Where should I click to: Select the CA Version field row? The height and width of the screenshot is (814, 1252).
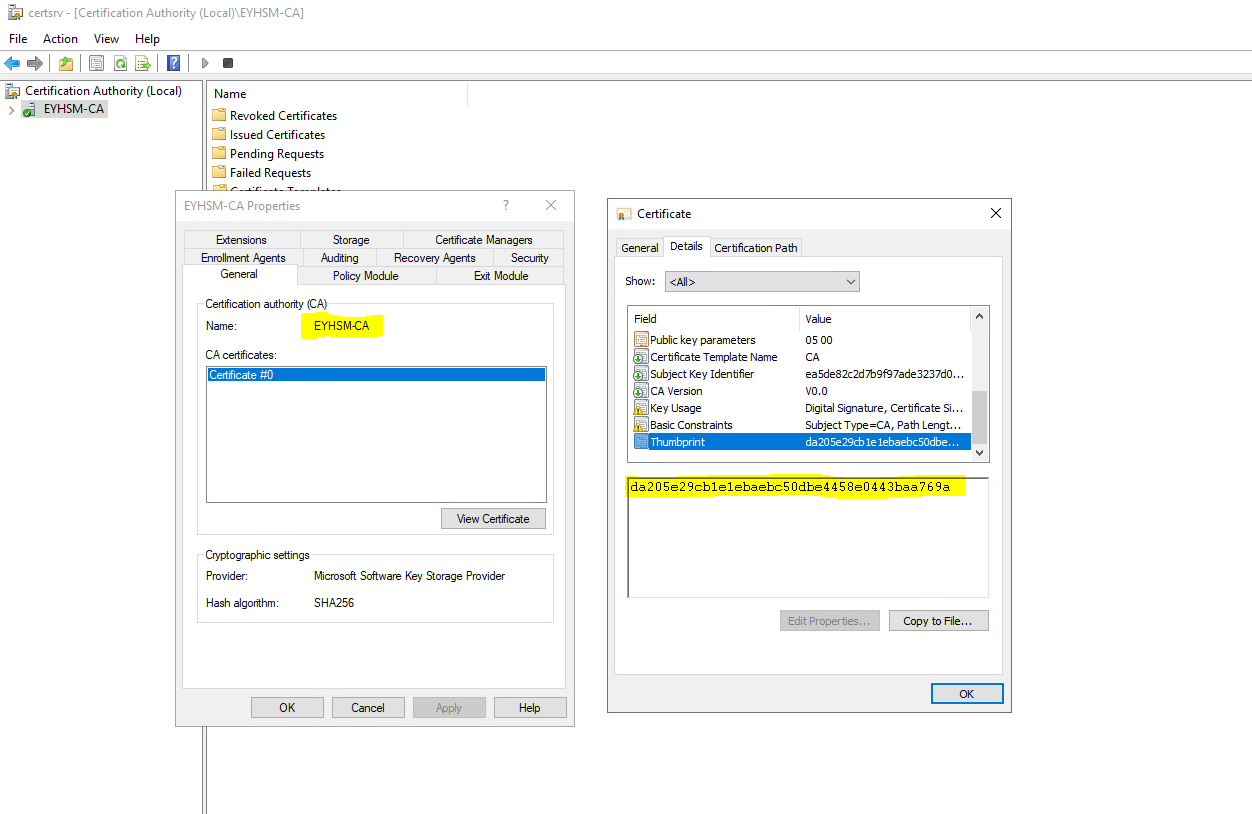tap(801, 391)
